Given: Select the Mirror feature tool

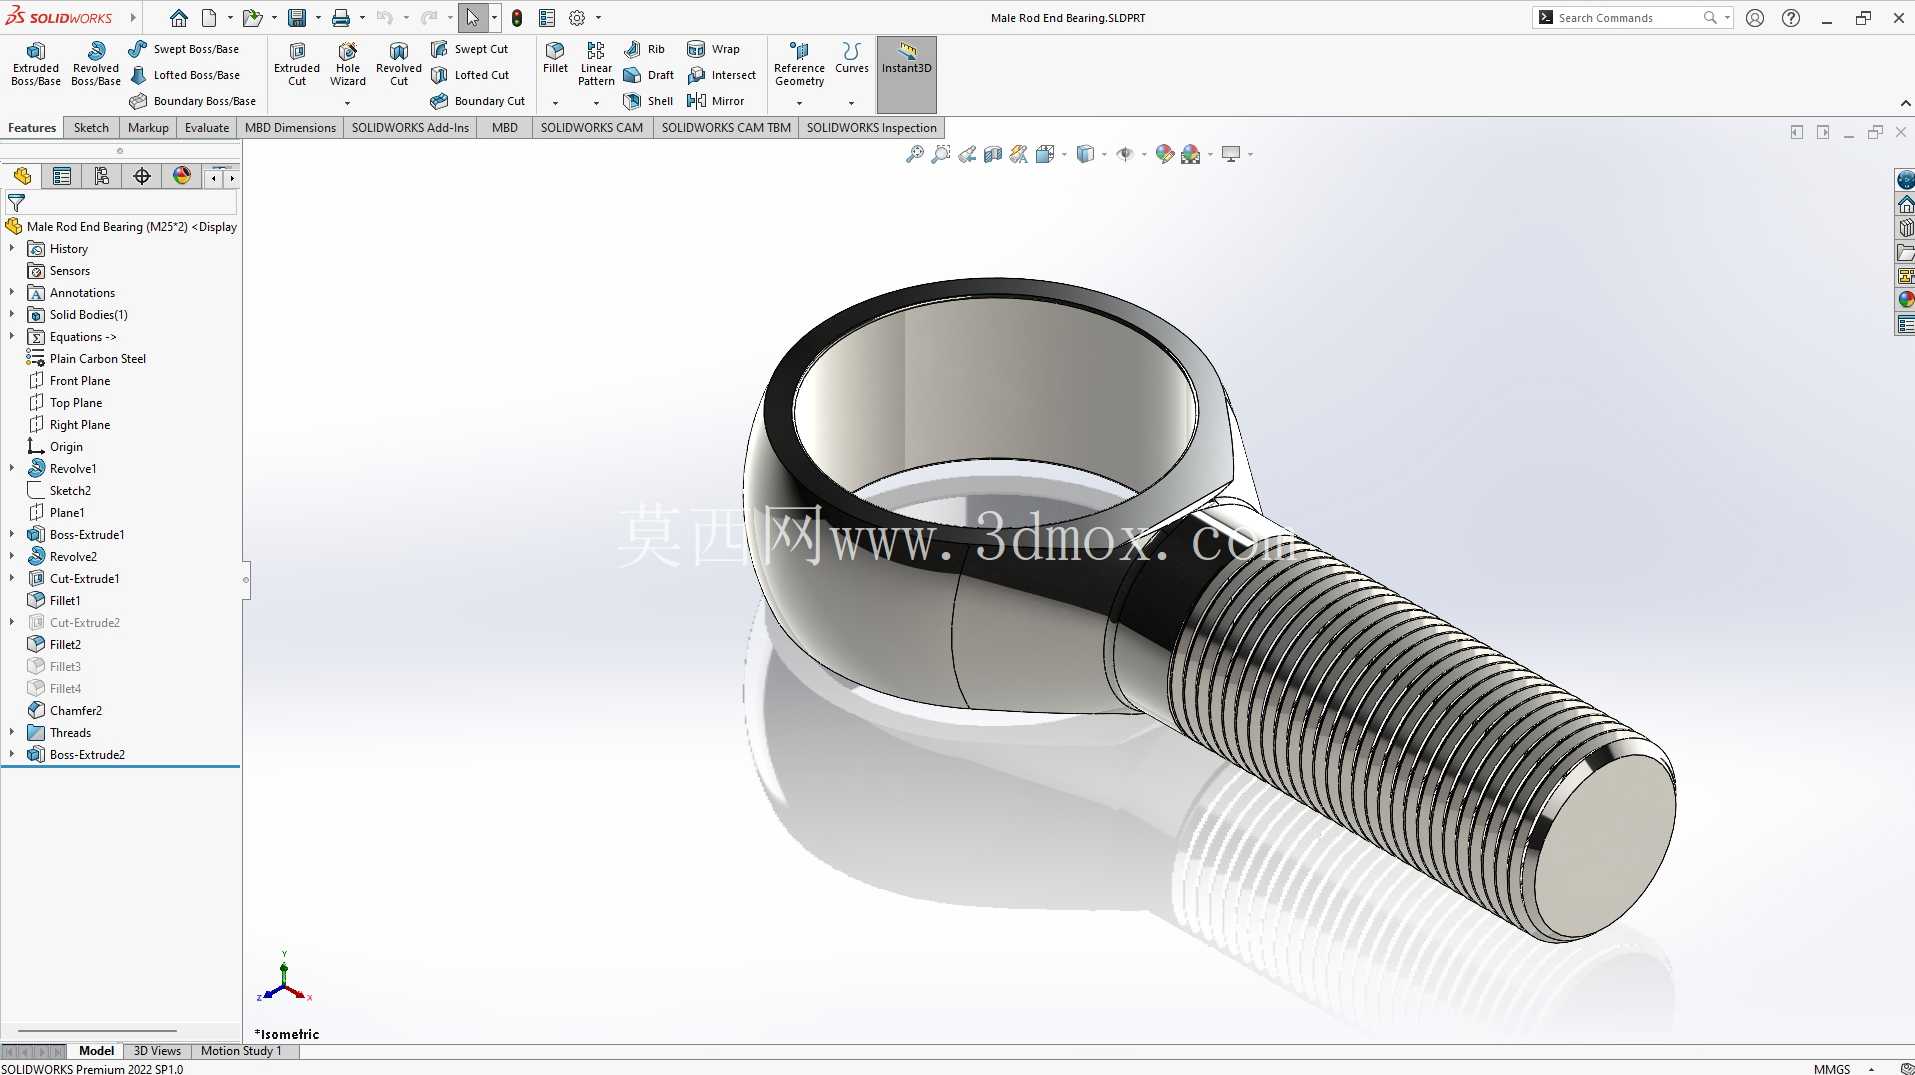Looking at the screenshot, I should pos(715,101).
